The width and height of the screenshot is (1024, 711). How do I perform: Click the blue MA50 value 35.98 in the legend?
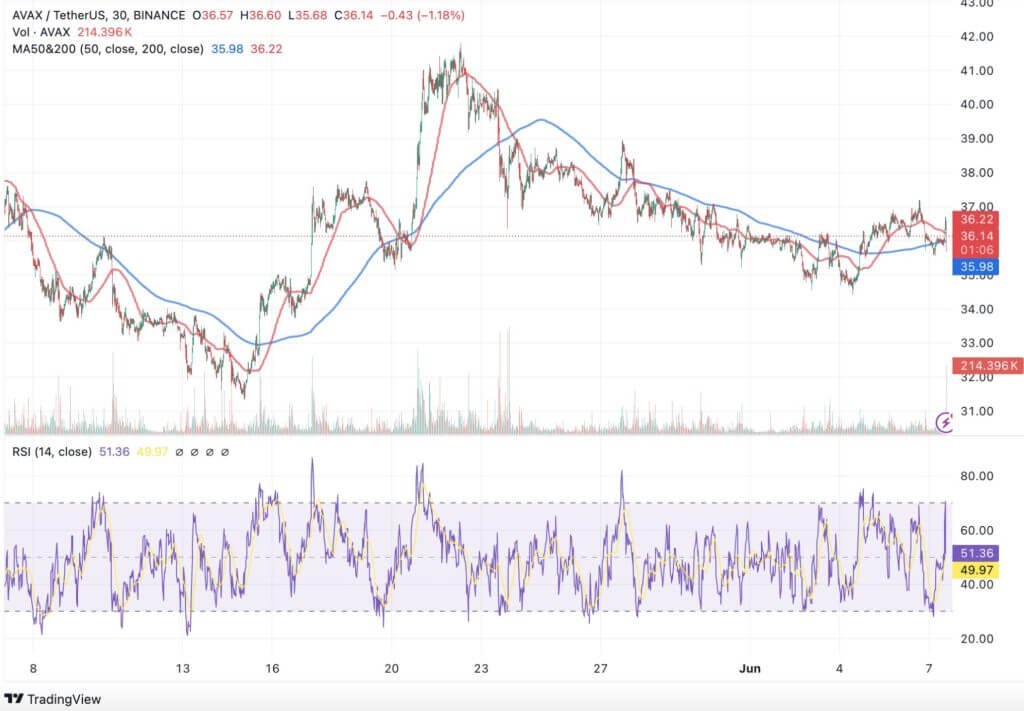click(227, 49)
